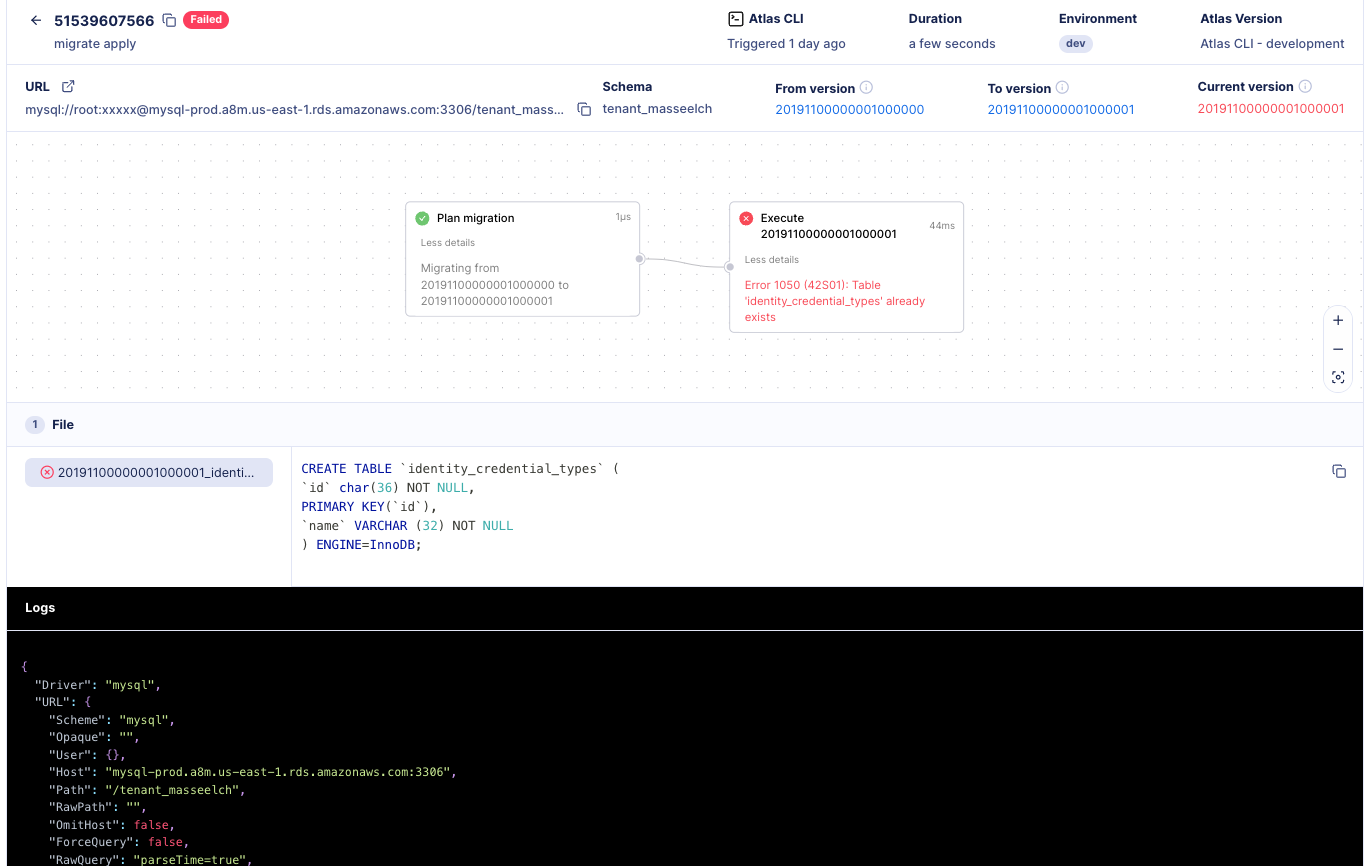Copy the CREATE TABLE SQL snippet
This screenshot has width=1370, height=866.
click(x=1338, y=470)
